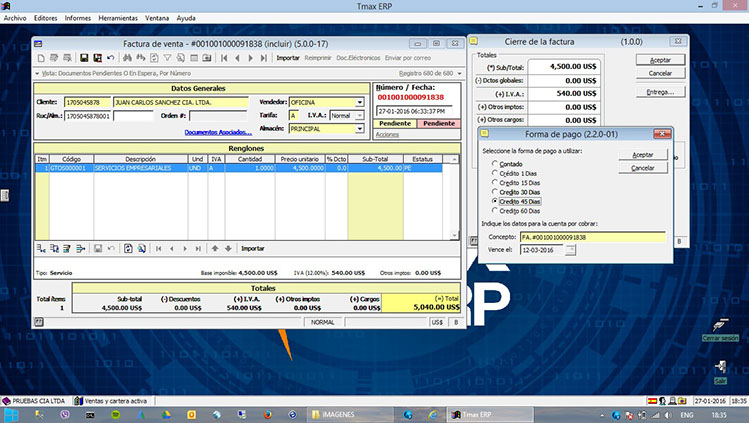The height and width of the screenshot is (423, 749).
Task: Click the undo icon in the invoice toolbar
Action: (x=111, y=58)
